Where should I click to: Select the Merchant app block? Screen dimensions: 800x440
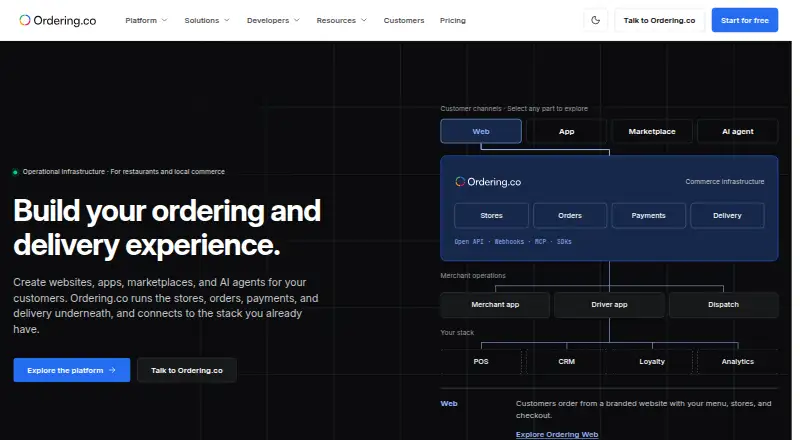pos(495,305)
